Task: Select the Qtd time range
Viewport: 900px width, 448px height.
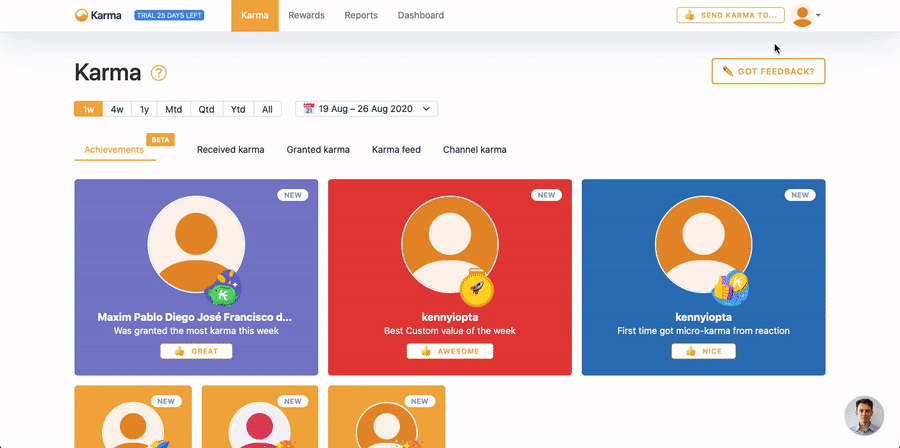Action: pos(207,109)
